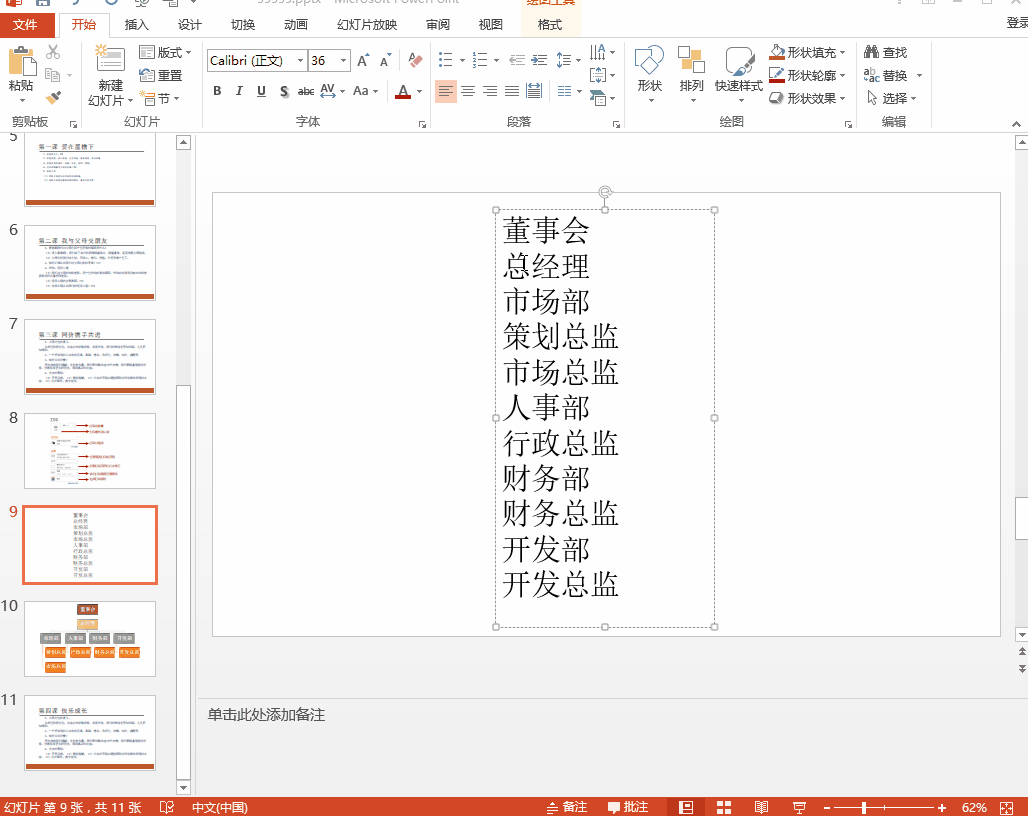The image size is (1028, 816).
Task: Select slide 10 thumbnail in the panel
Action: click(x=90, y=638)
